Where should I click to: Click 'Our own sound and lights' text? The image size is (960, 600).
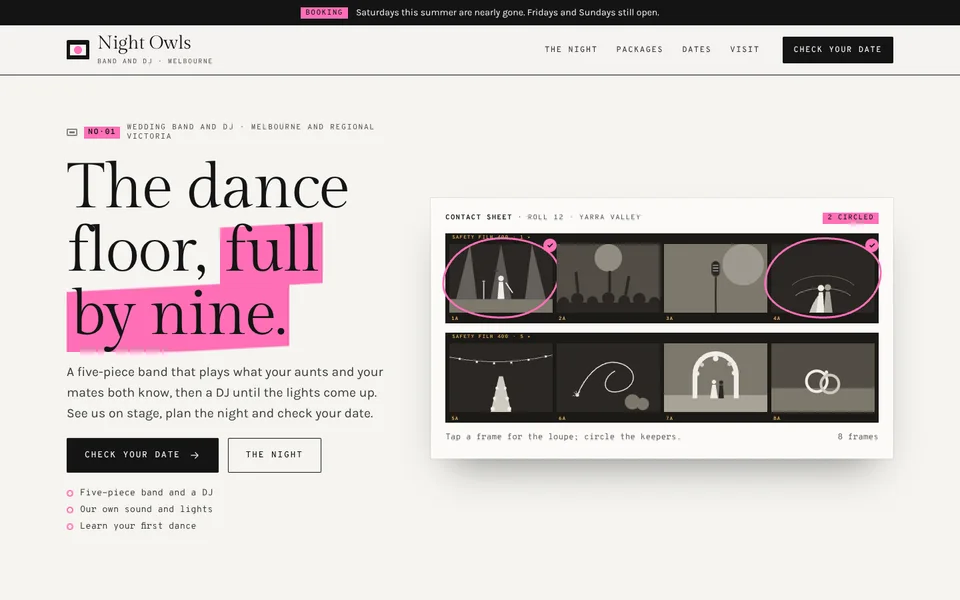[x=146, y=509]
